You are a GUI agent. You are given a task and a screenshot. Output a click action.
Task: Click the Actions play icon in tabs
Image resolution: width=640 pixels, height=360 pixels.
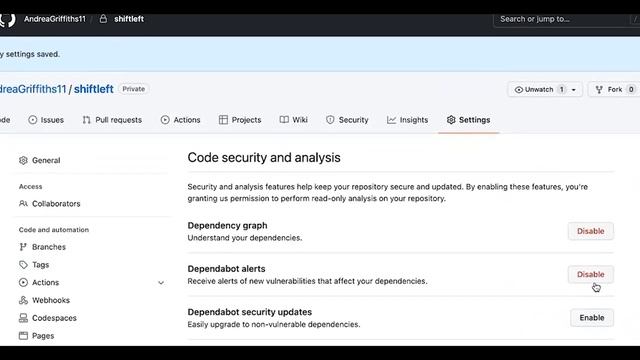[165, 120]
